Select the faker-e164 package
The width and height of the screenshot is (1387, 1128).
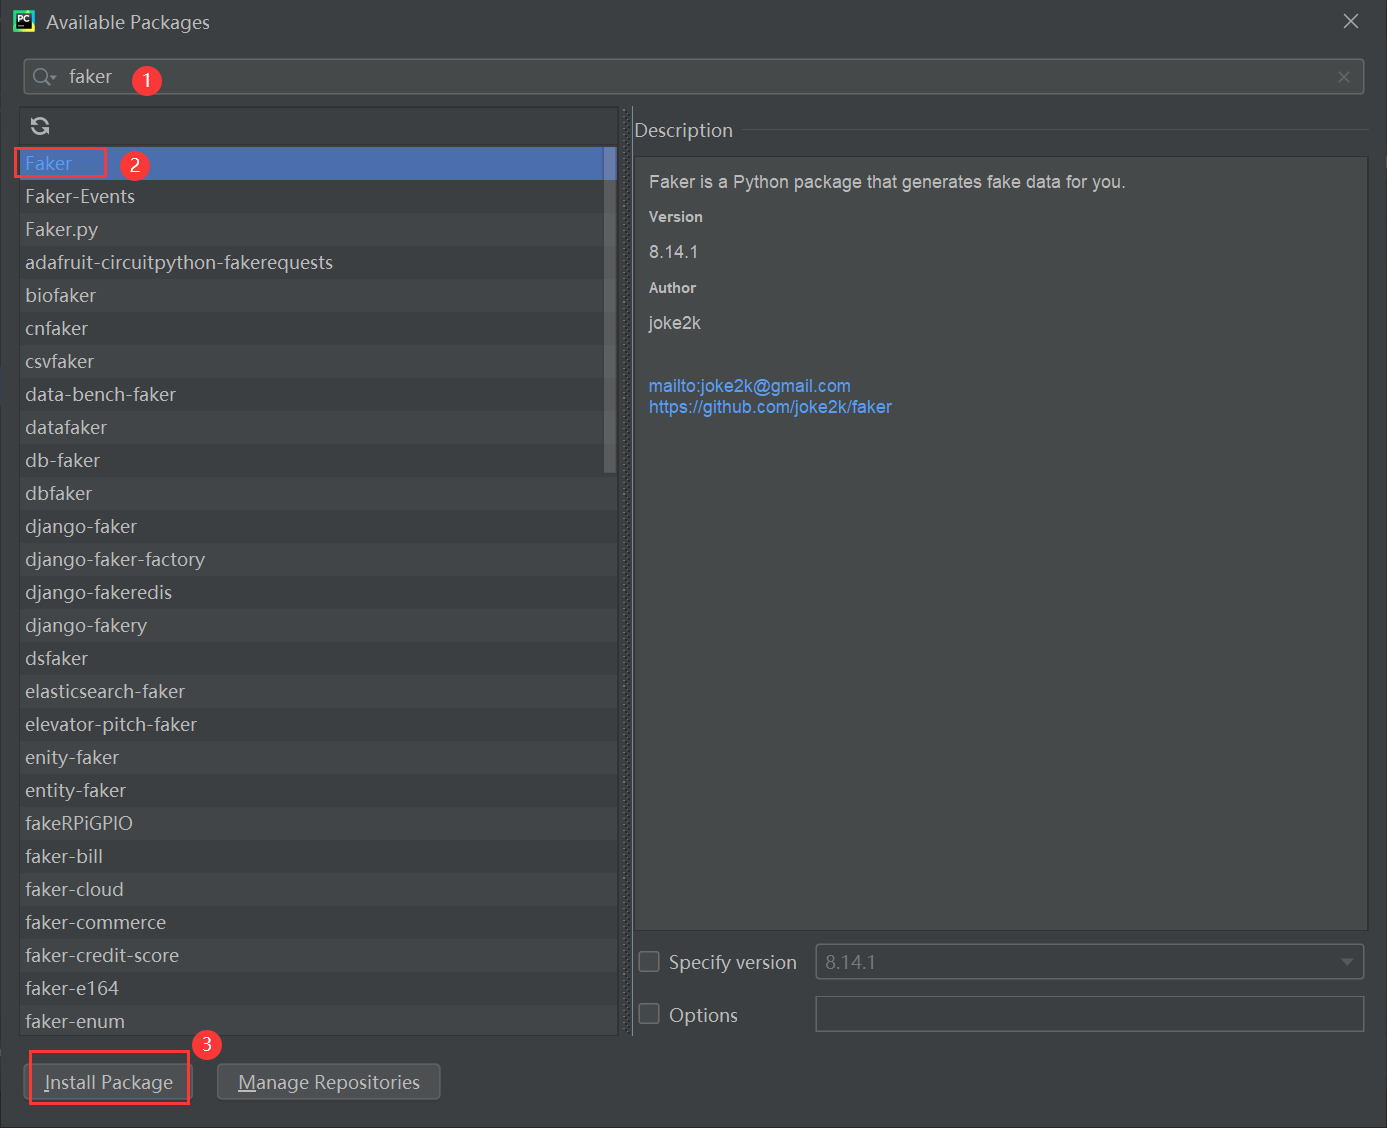click(318, 989)
